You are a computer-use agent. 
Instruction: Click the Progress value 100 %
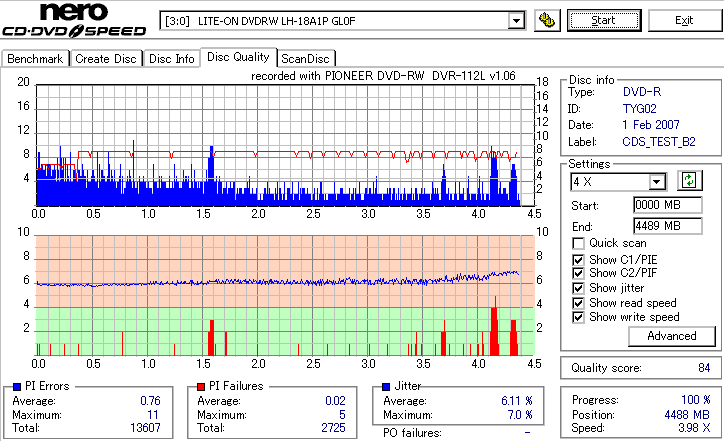pyautogui.click(x=695, y=400)
